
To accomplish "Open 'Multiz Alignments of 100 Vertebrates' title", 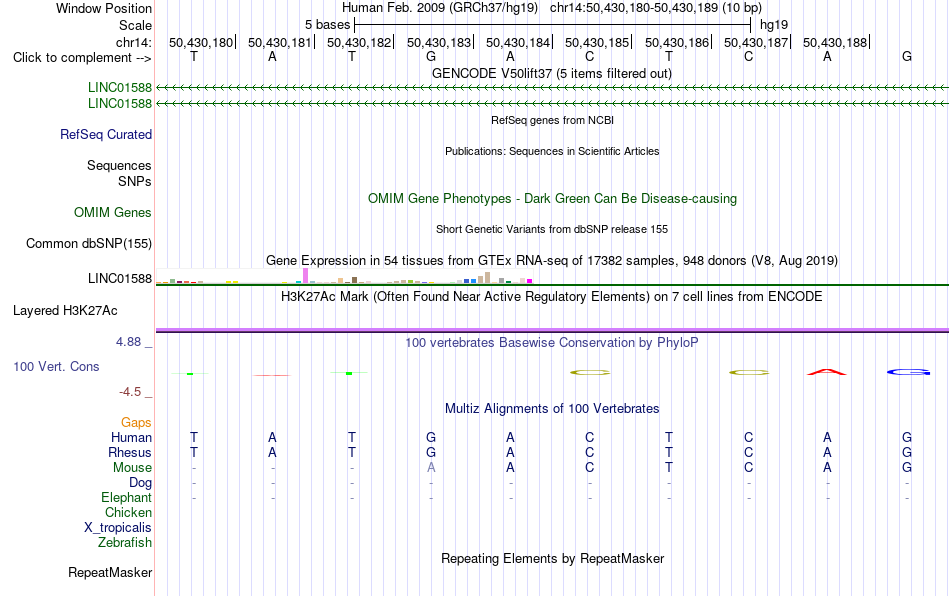I will coord(552,408).
